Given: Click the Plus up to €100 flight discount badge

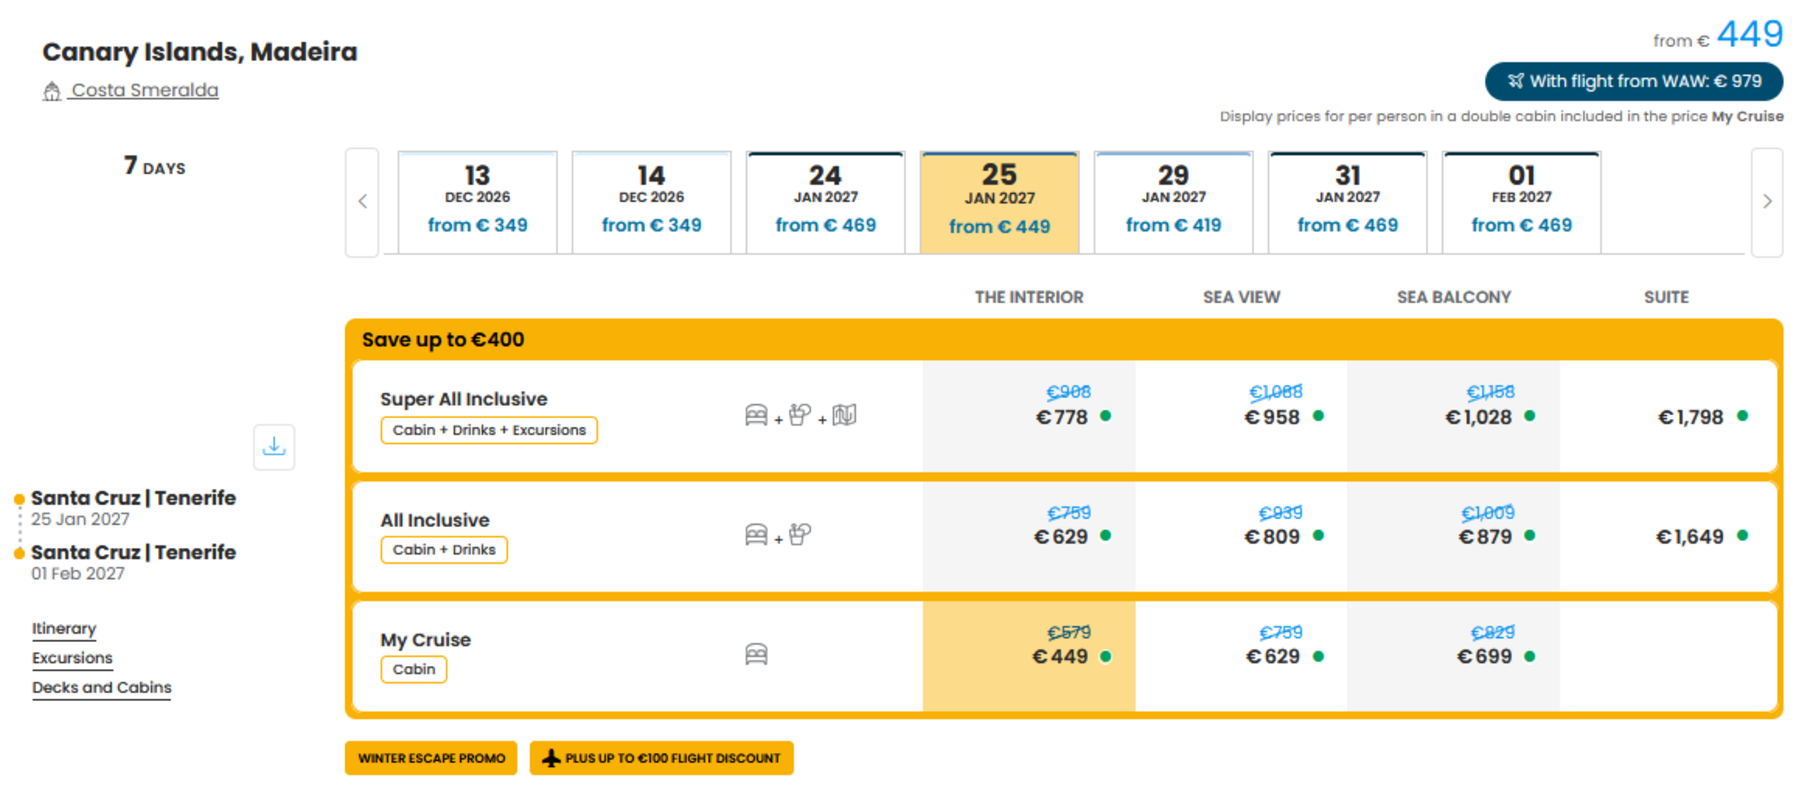Looking at the screenshot, I should click(662, 758).
